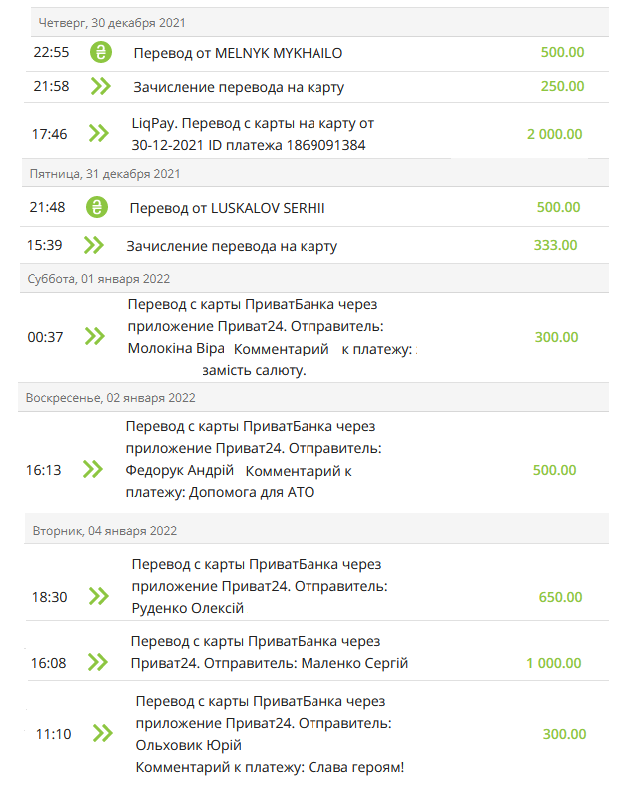This screenshot has width=617, height=811.
Task: Click the double-arrow icon next to LiqPay transfer
Action: tap(99, 133)
